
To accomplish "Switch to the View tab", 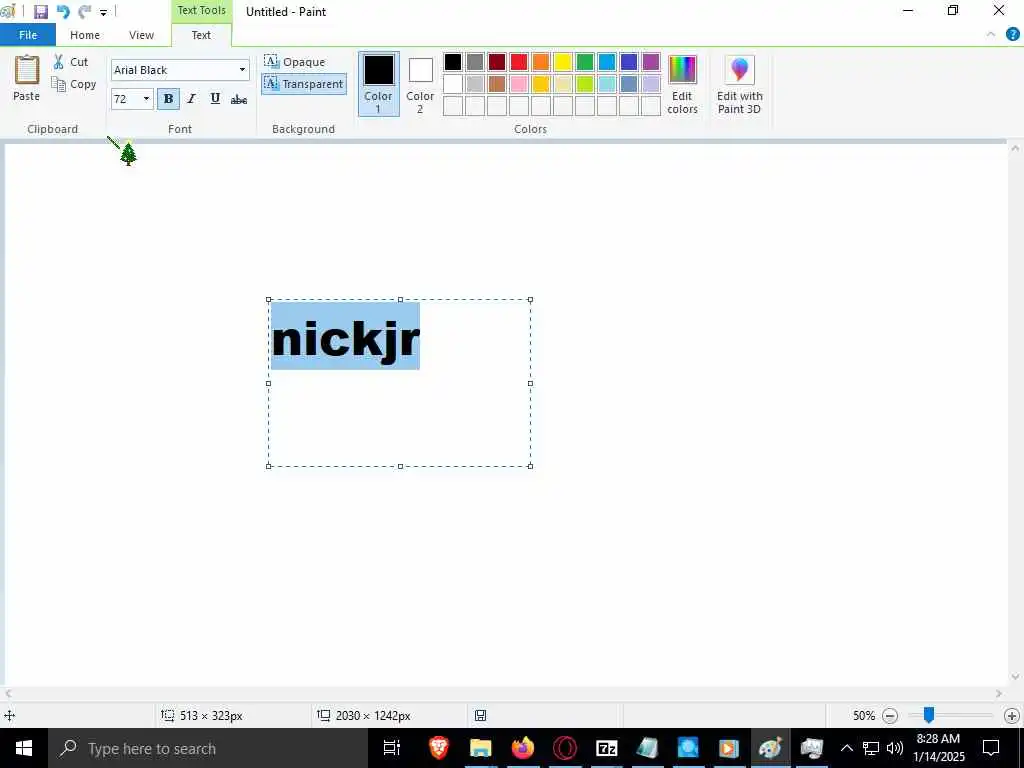I will click(141, 35).
